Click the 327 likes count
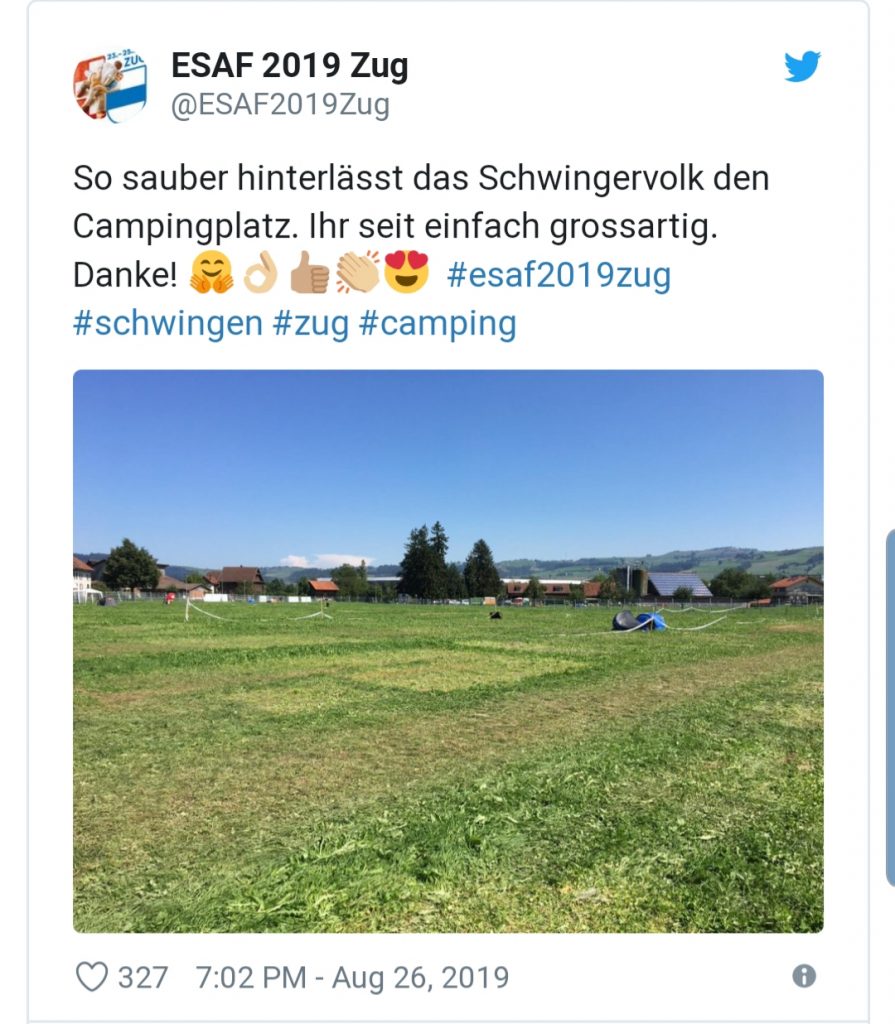 click(142, 978)
